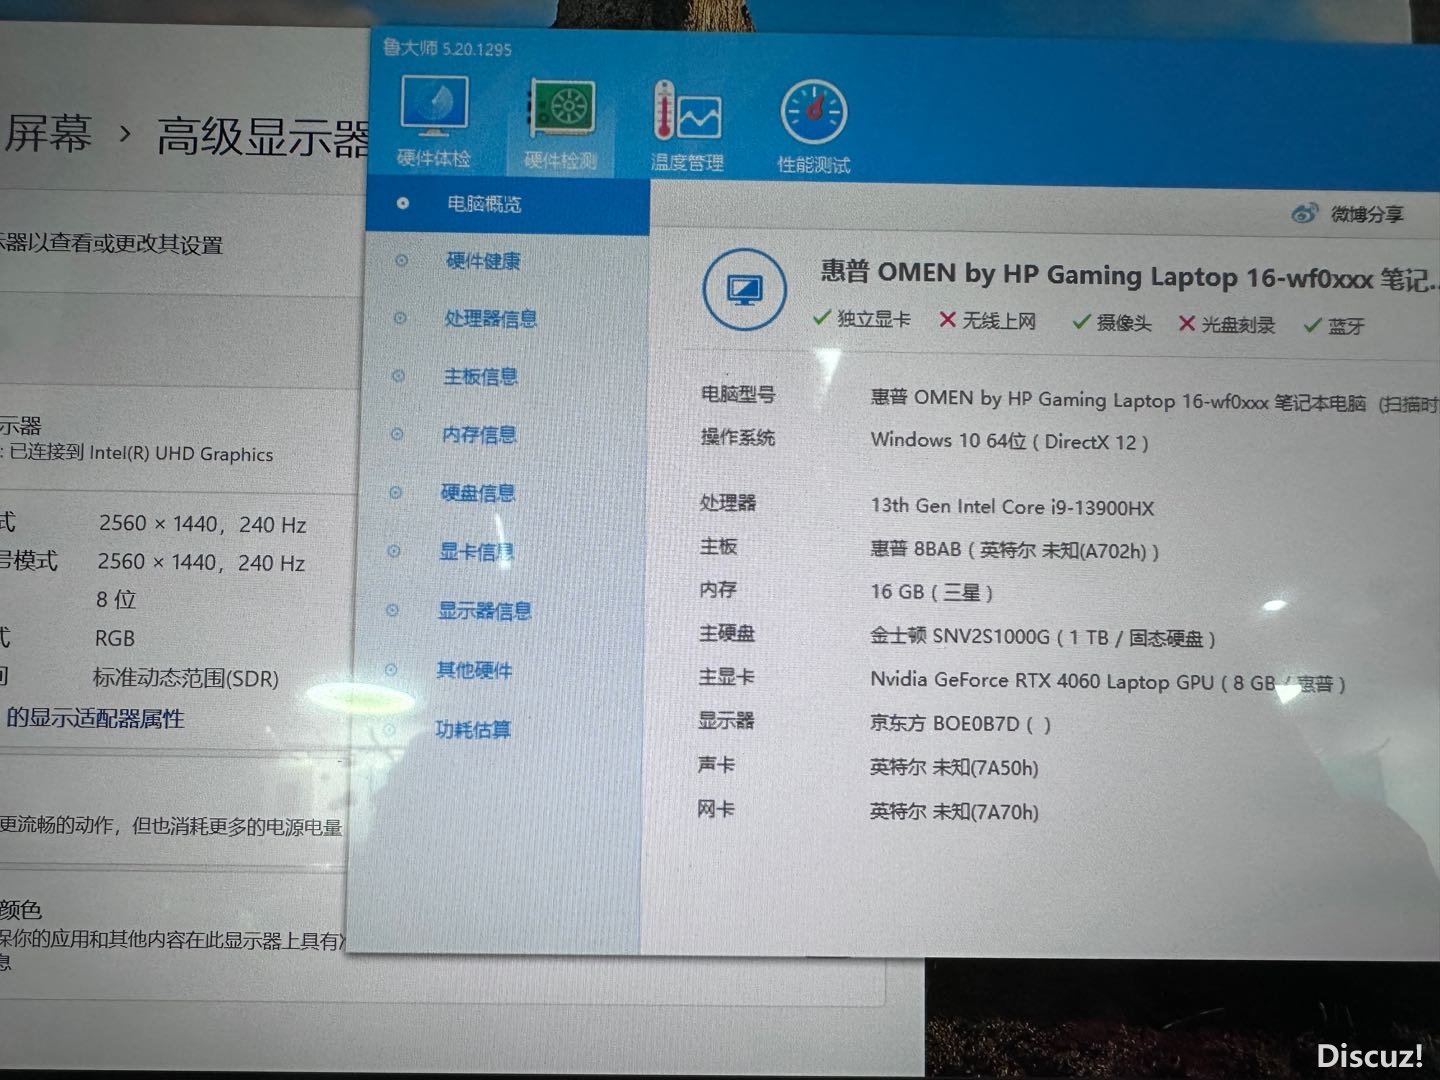The image size is (1440, 1080).
Task: Select 电脑概览 in the sidebar
Action: [x=484, y=204]
